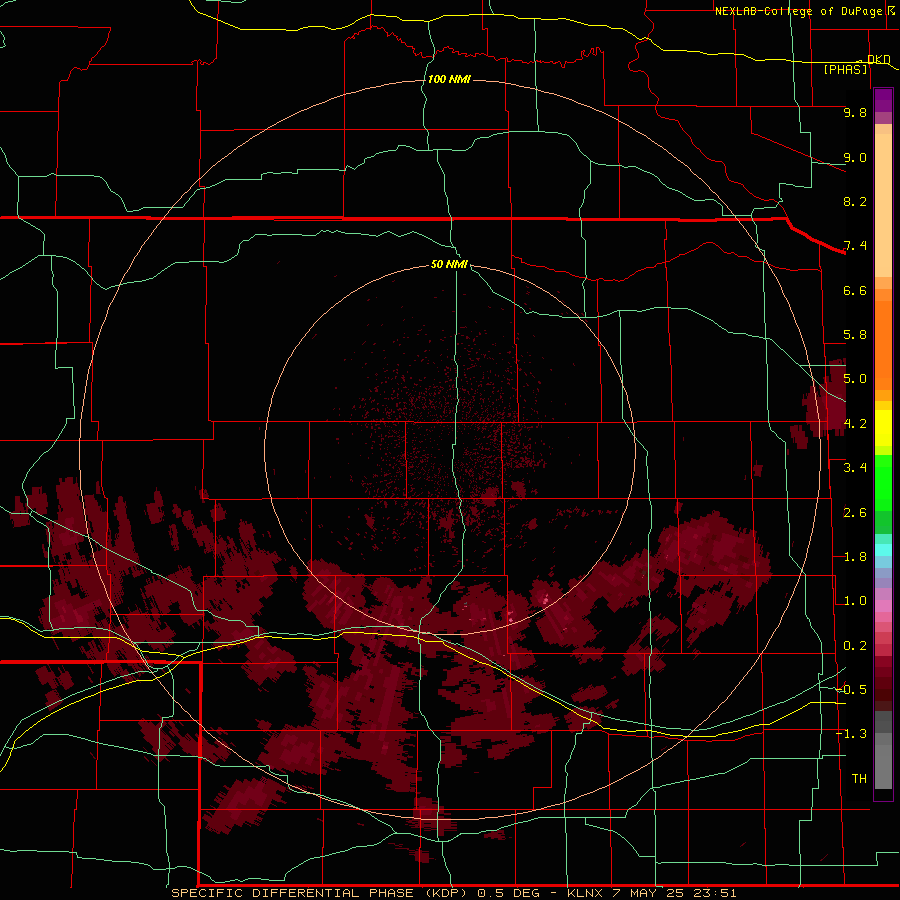The height and width of the screenshot is (900, 900).
Task: Click the 50 NMI range ring label
Action: 449,264
